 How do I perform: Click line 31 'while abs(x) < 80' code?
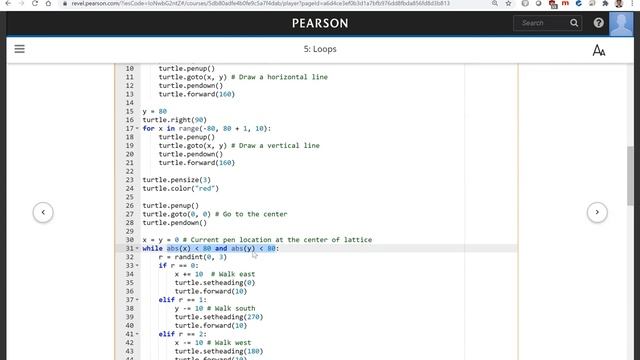211,249
